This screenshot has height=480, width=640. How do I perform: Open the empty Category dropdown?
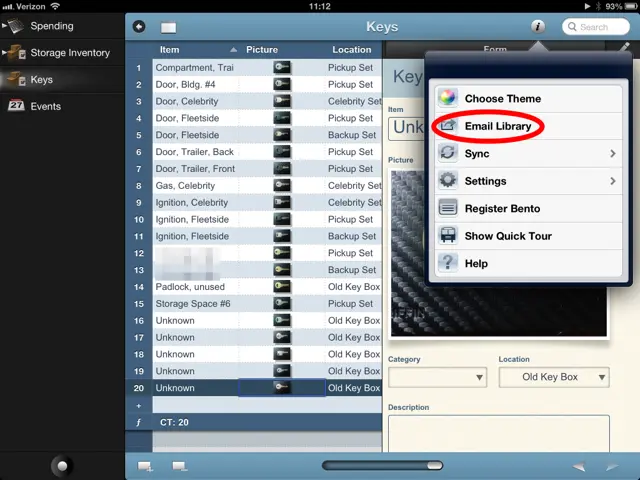437,377
